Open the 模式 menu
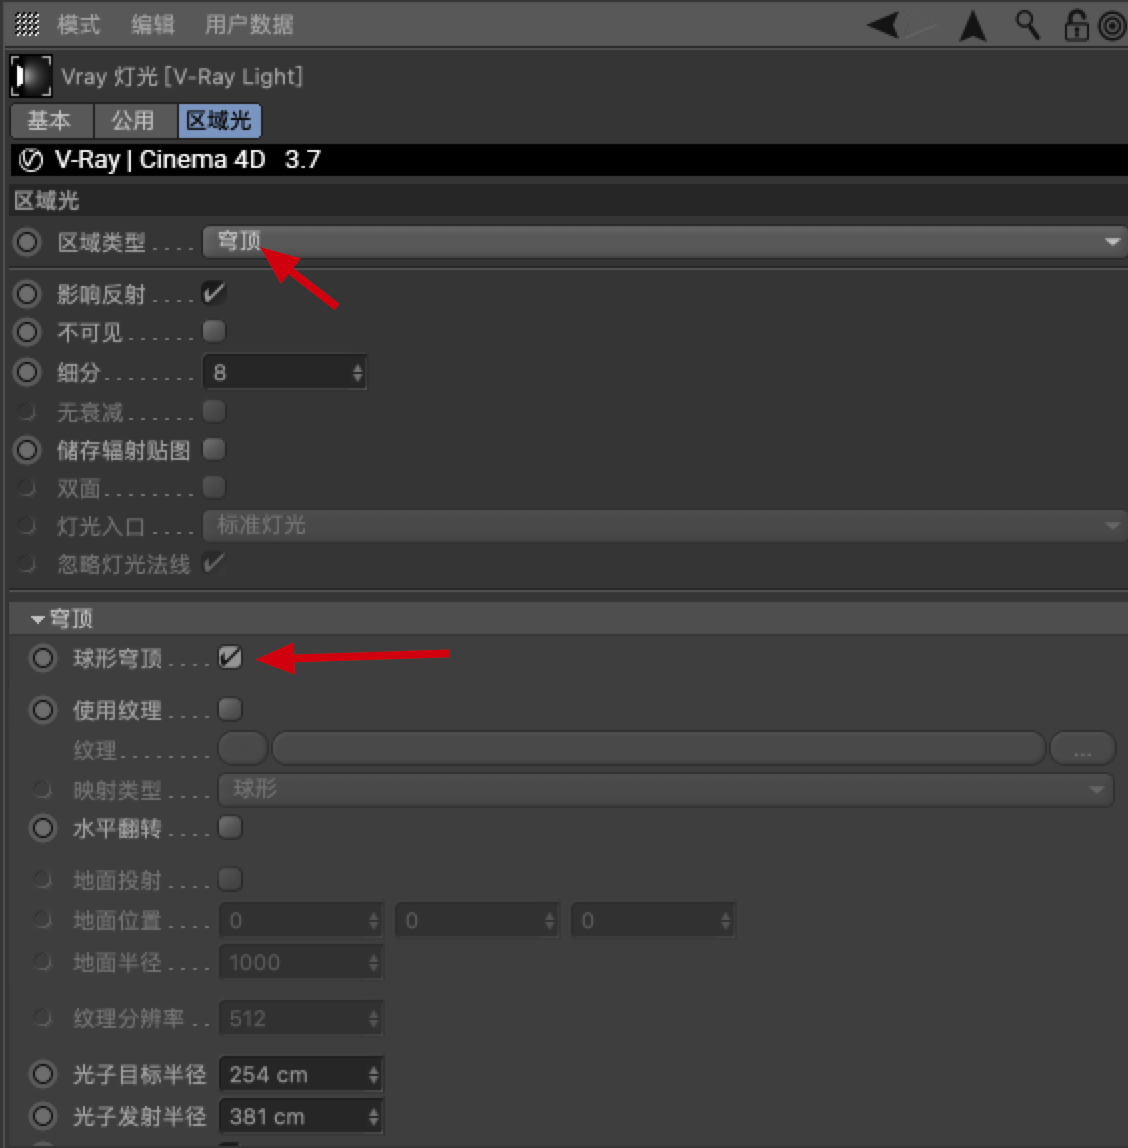This screenshot has height=1148, width=1128. pyautogui.click(x=78, y=25)
